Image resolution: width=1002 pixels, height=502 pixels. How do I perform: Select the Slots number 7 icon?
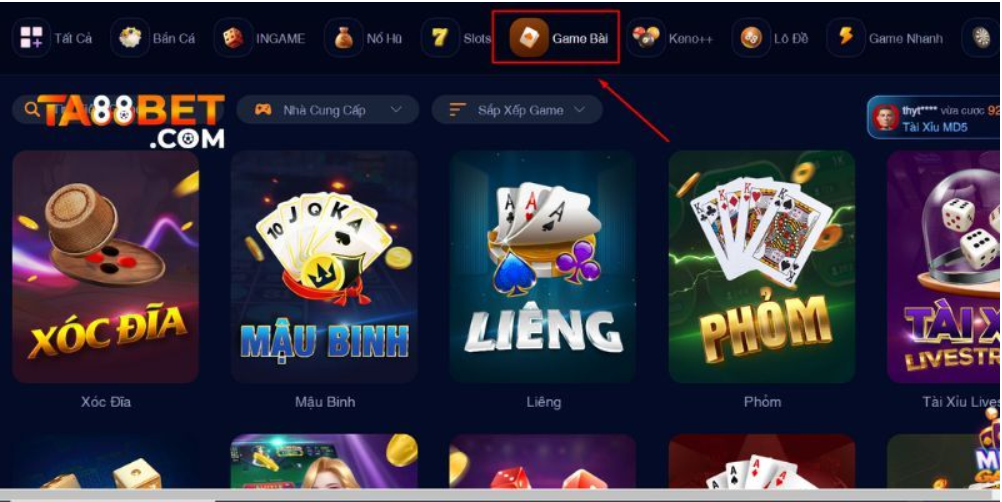tap(440, 38)
